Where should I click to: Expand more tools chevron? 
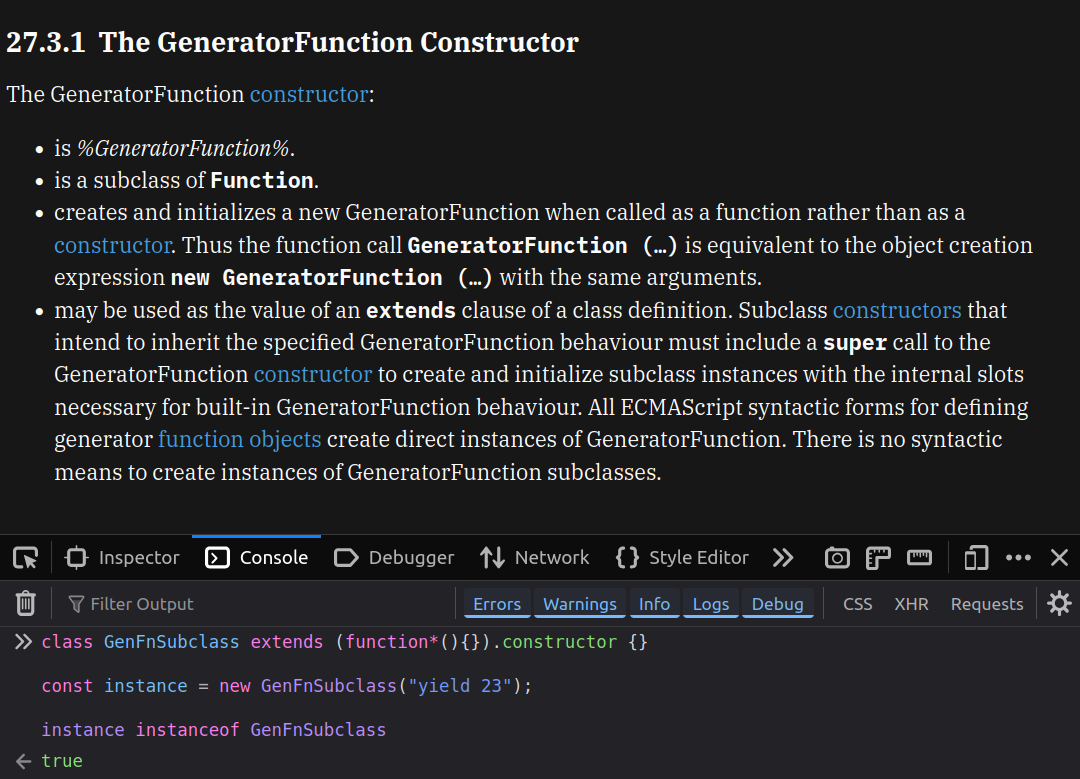(783, 558)
